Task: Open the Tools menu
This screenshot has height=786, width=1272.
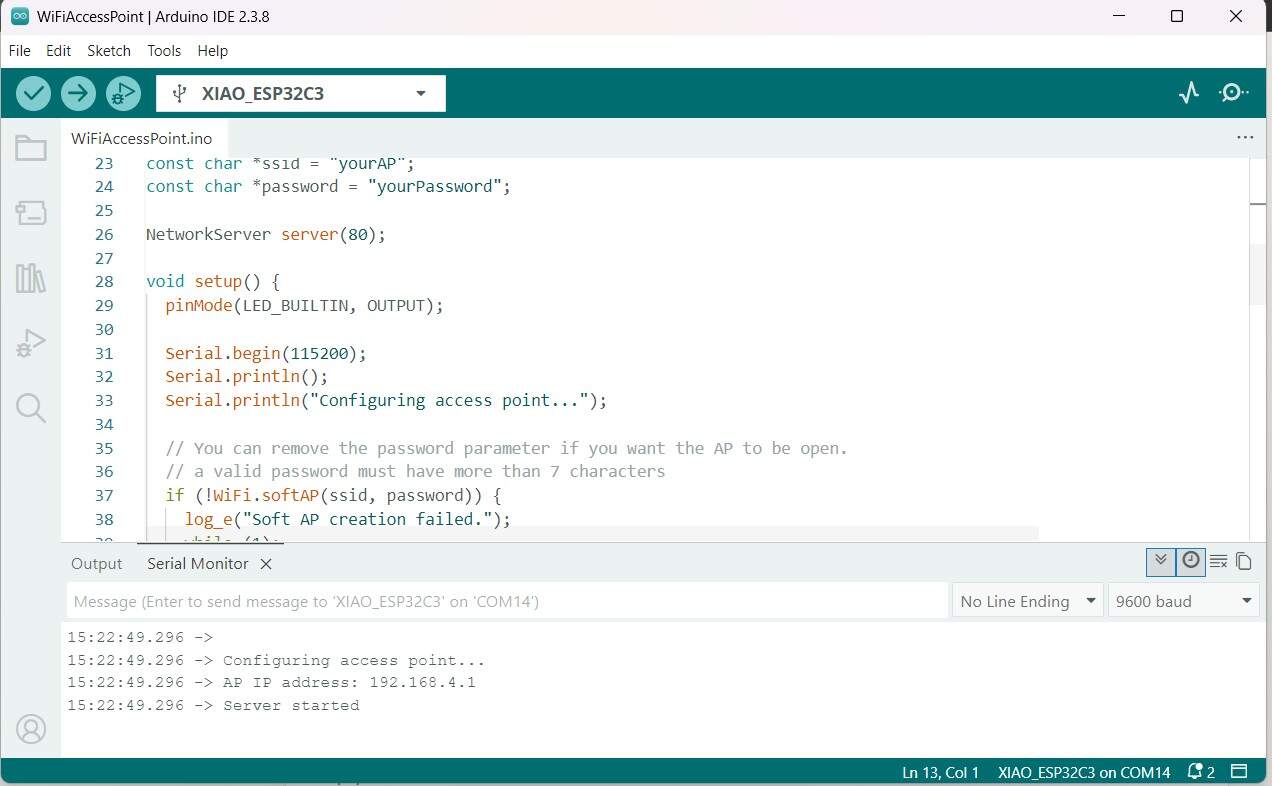Action: tap(164, 50)
